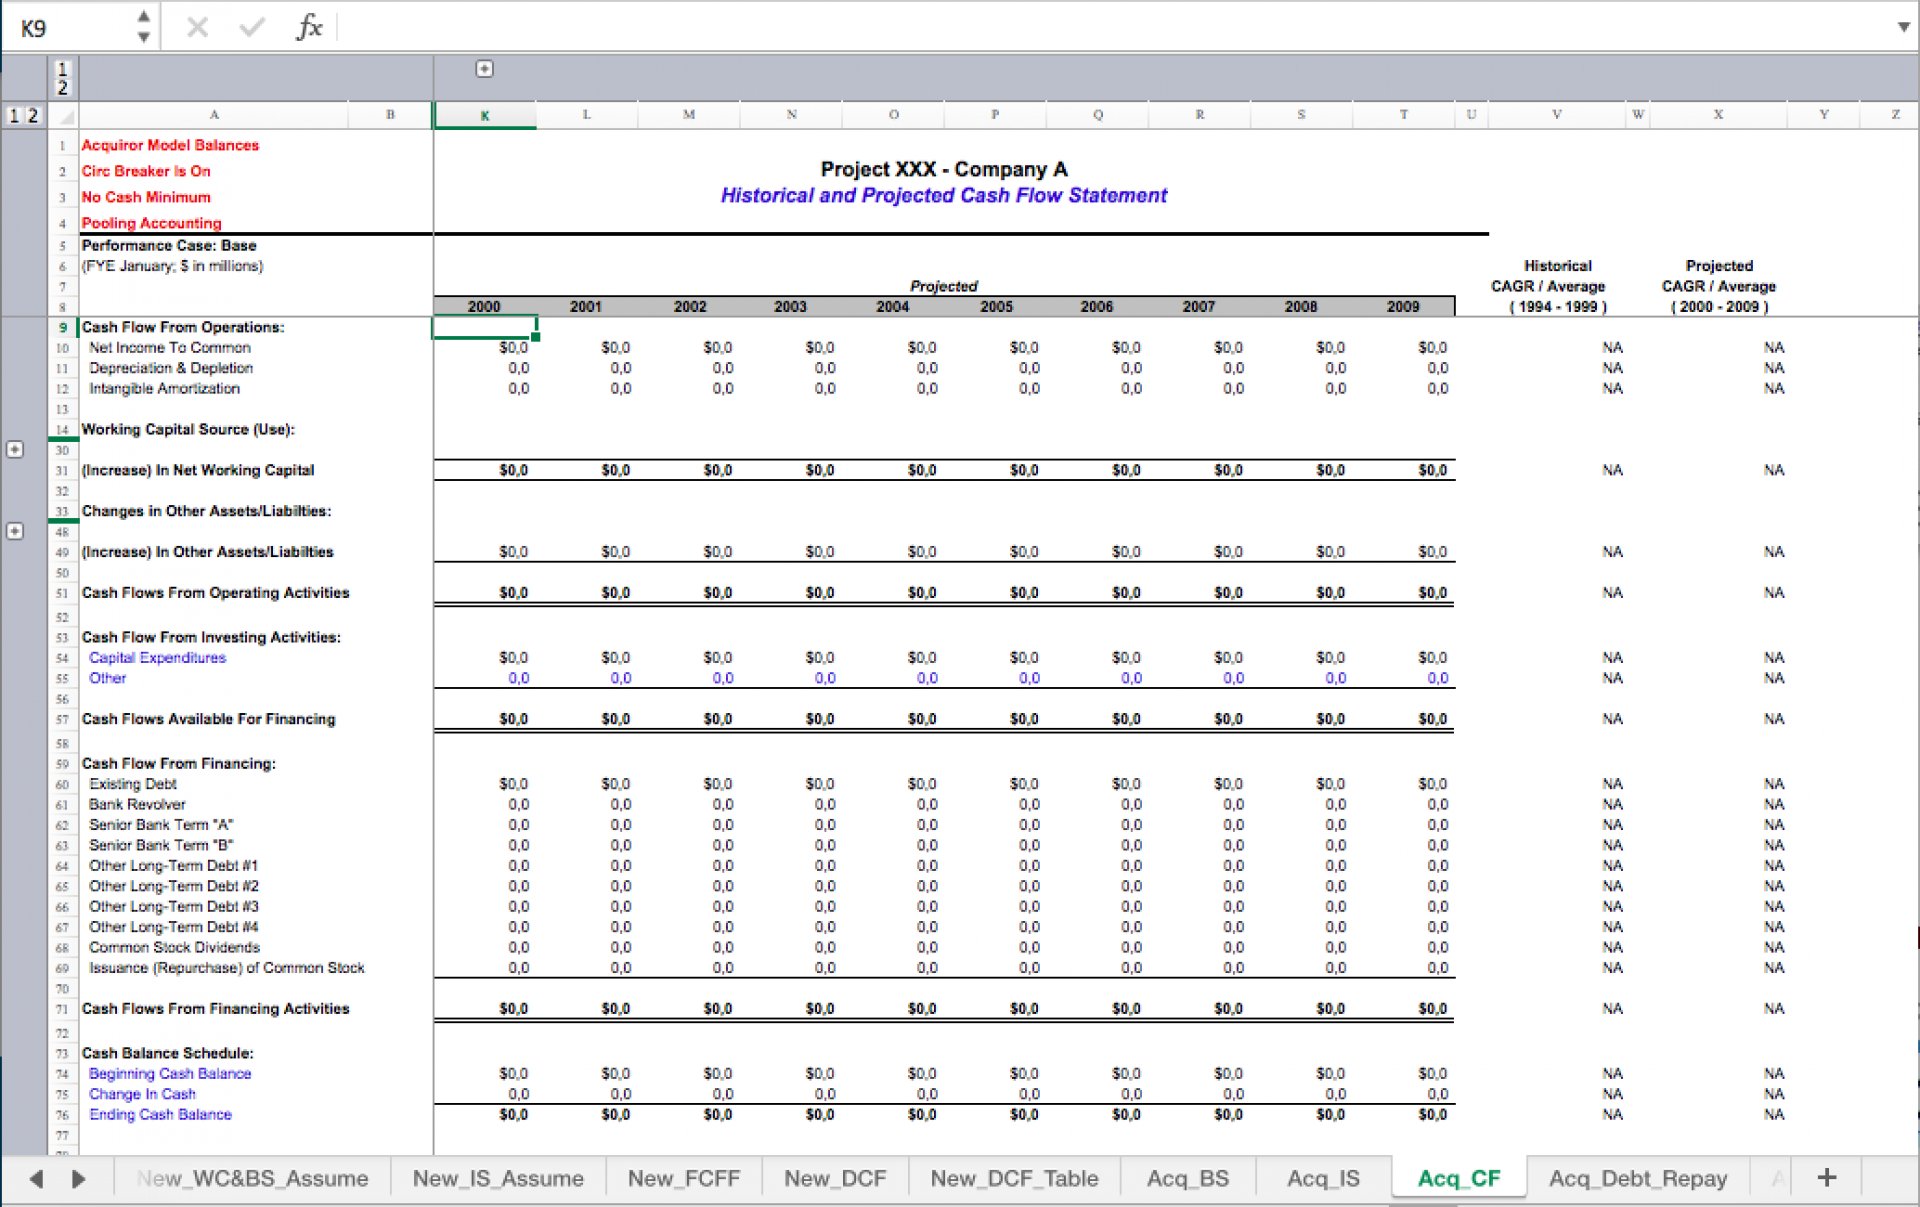Click the 'Acquiror Model Balances' cell
The height and width of the screenshot is (1207, 1920).
tap(170, 145)
